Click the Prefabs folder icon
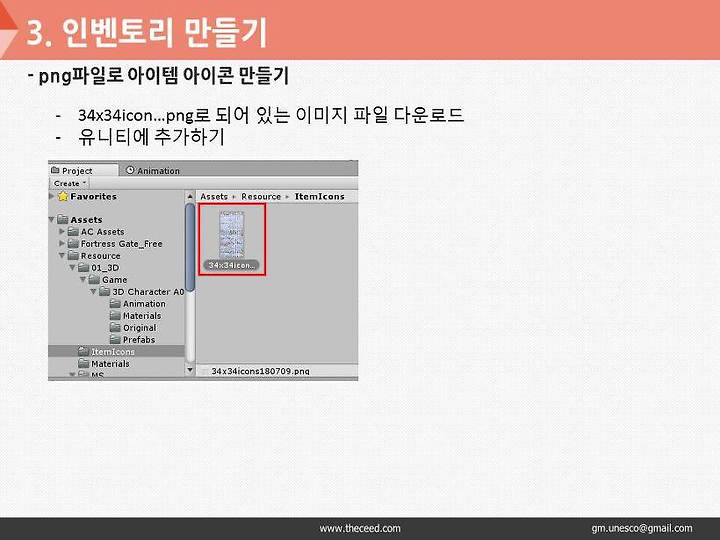The image size is (720, 540). point(115,339)
